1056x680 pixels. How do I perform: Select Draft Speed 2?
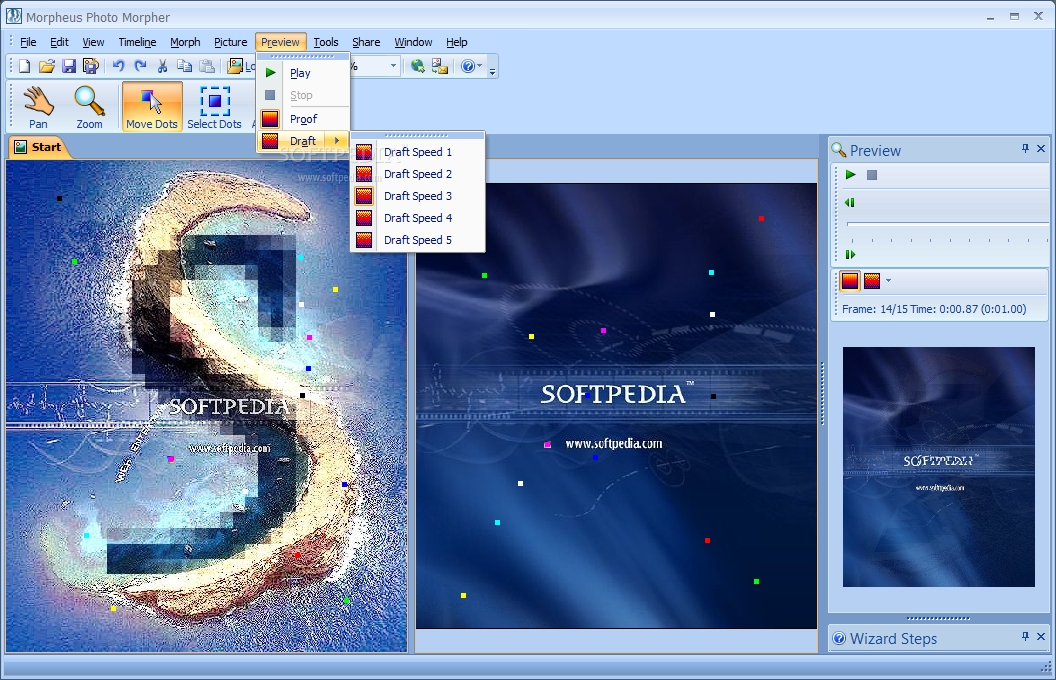418,174
